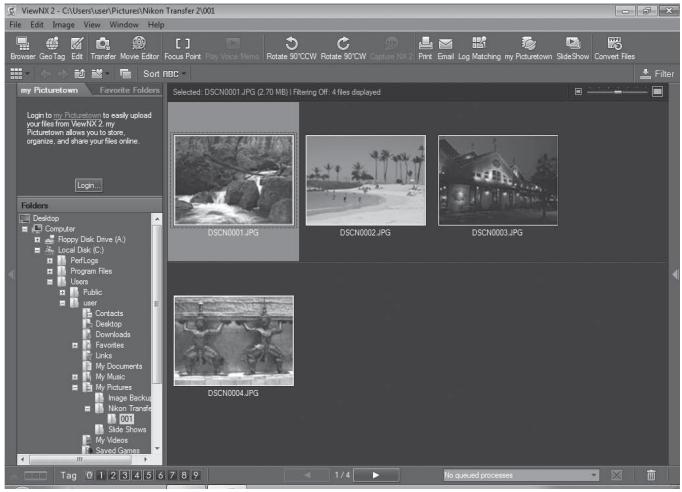Toggle tag number 5
This screenshot has height=492, width=682.
coord(148,475)
